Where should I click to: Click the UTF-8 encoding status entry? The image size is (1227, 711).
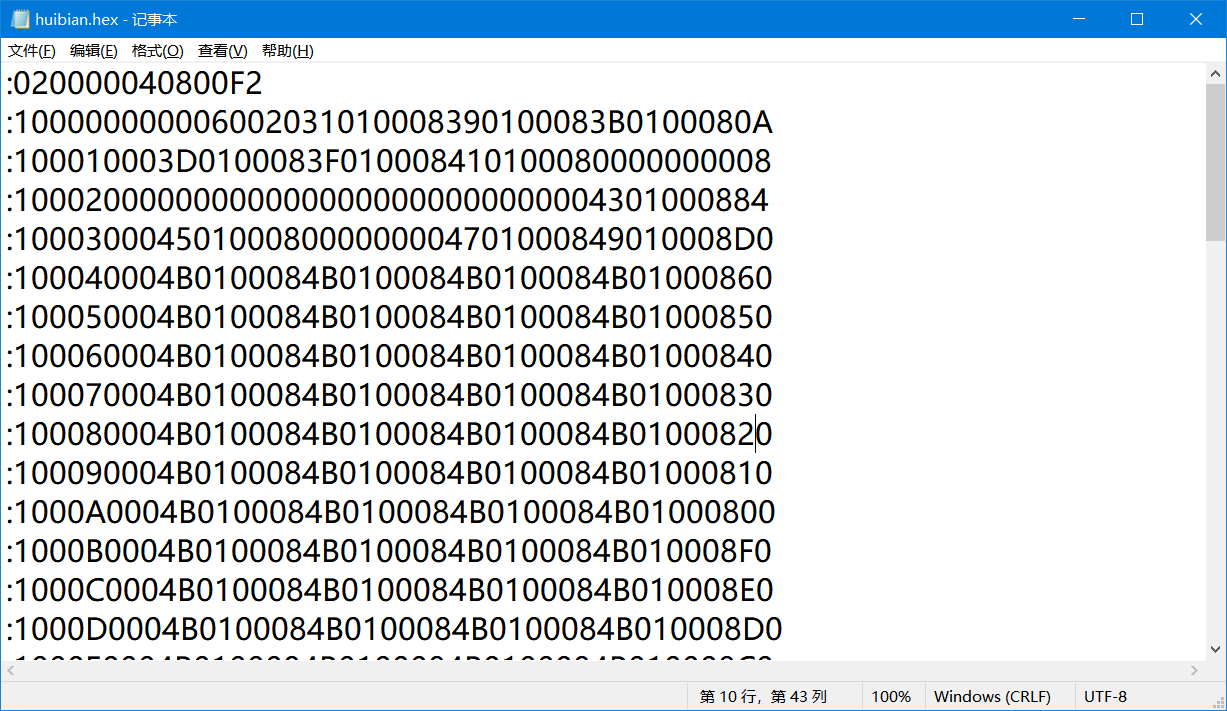(1105, 696)
